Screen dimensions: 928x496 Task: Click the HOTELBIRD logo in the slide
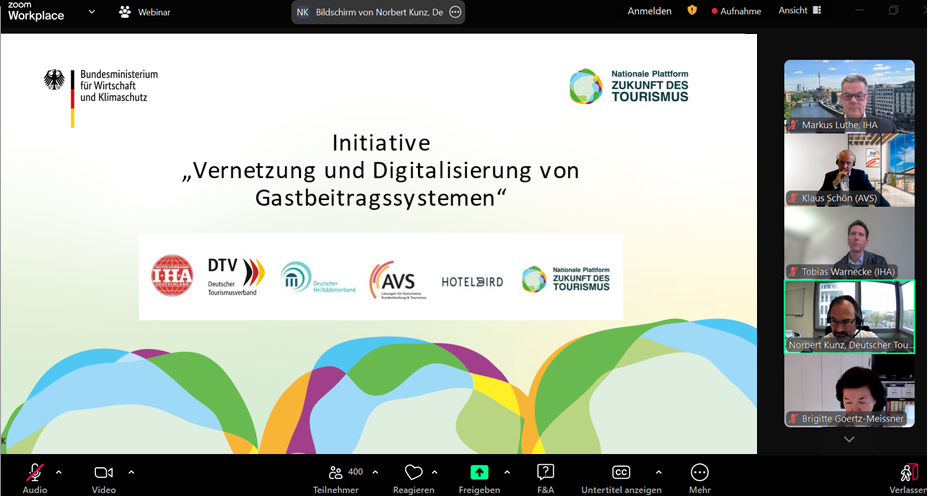coord(472,282)
